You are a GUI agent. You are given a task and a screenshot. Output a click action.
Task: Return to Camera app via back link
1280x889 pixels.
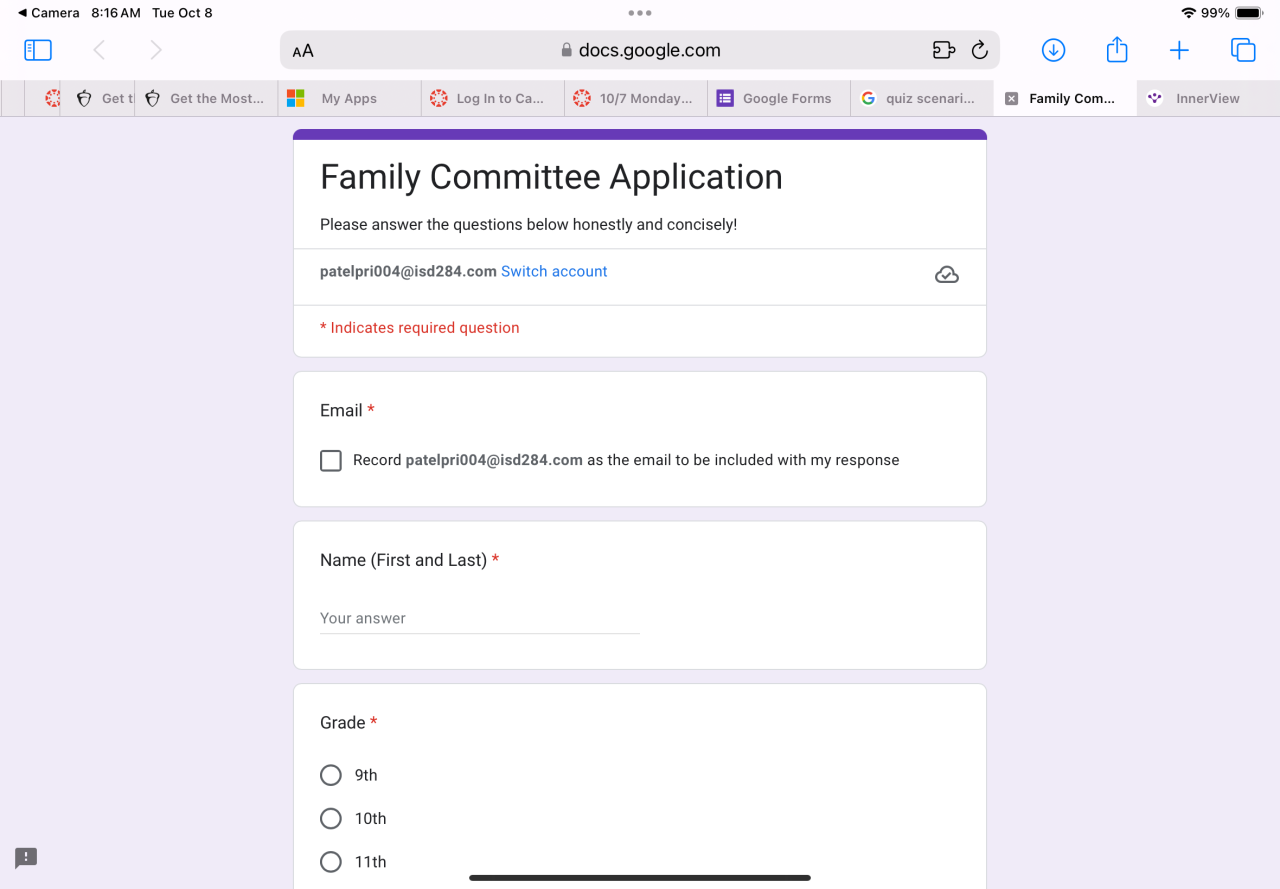[x=48, y=13]
